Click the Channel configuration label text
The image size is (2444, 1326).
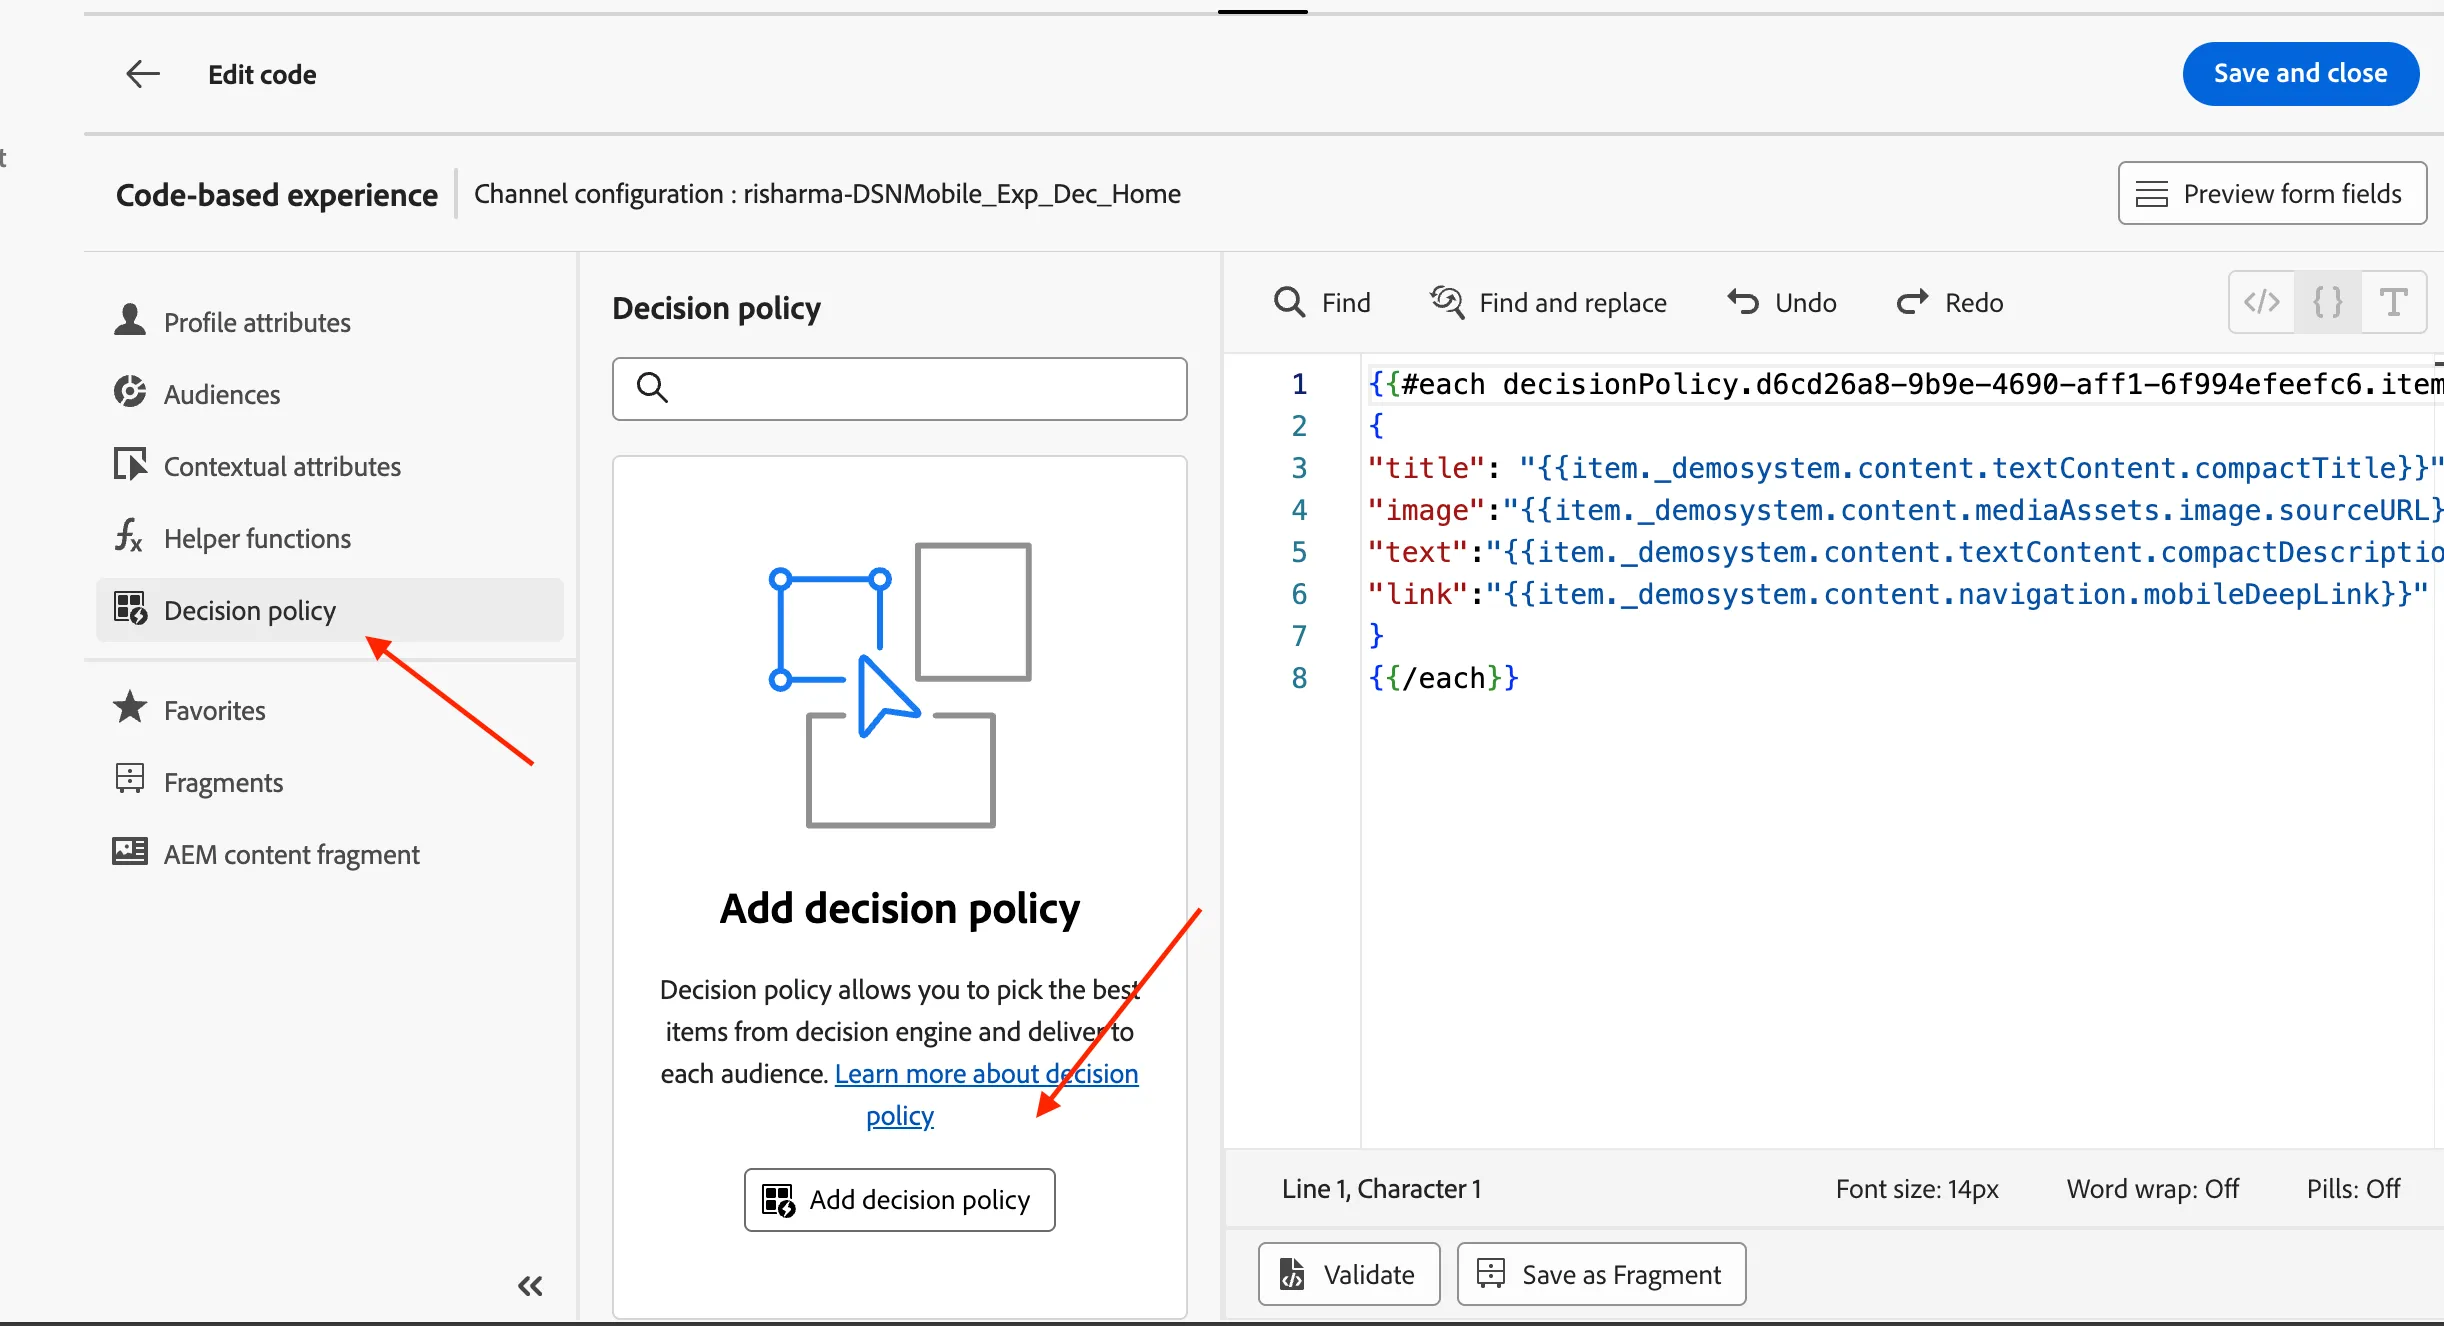[x=827, y=193]
